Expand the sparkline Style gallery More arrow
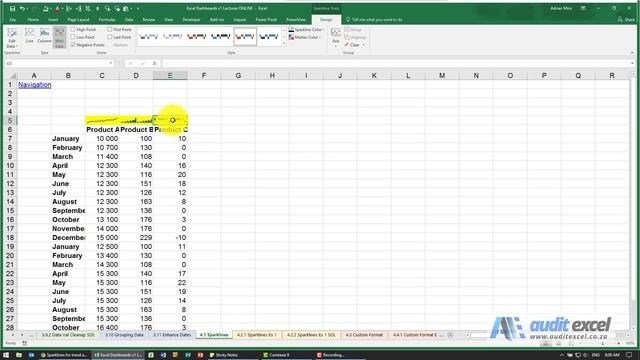The image size is (640, 360). click(x=284, y=44)
